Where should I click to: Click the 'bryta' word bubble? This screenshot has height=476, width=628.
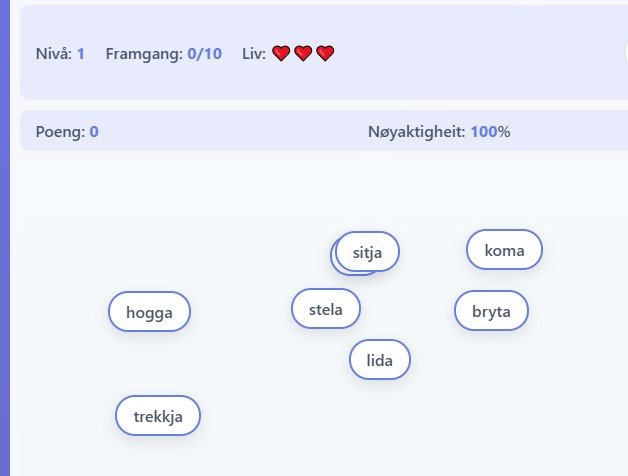point(491,311)
